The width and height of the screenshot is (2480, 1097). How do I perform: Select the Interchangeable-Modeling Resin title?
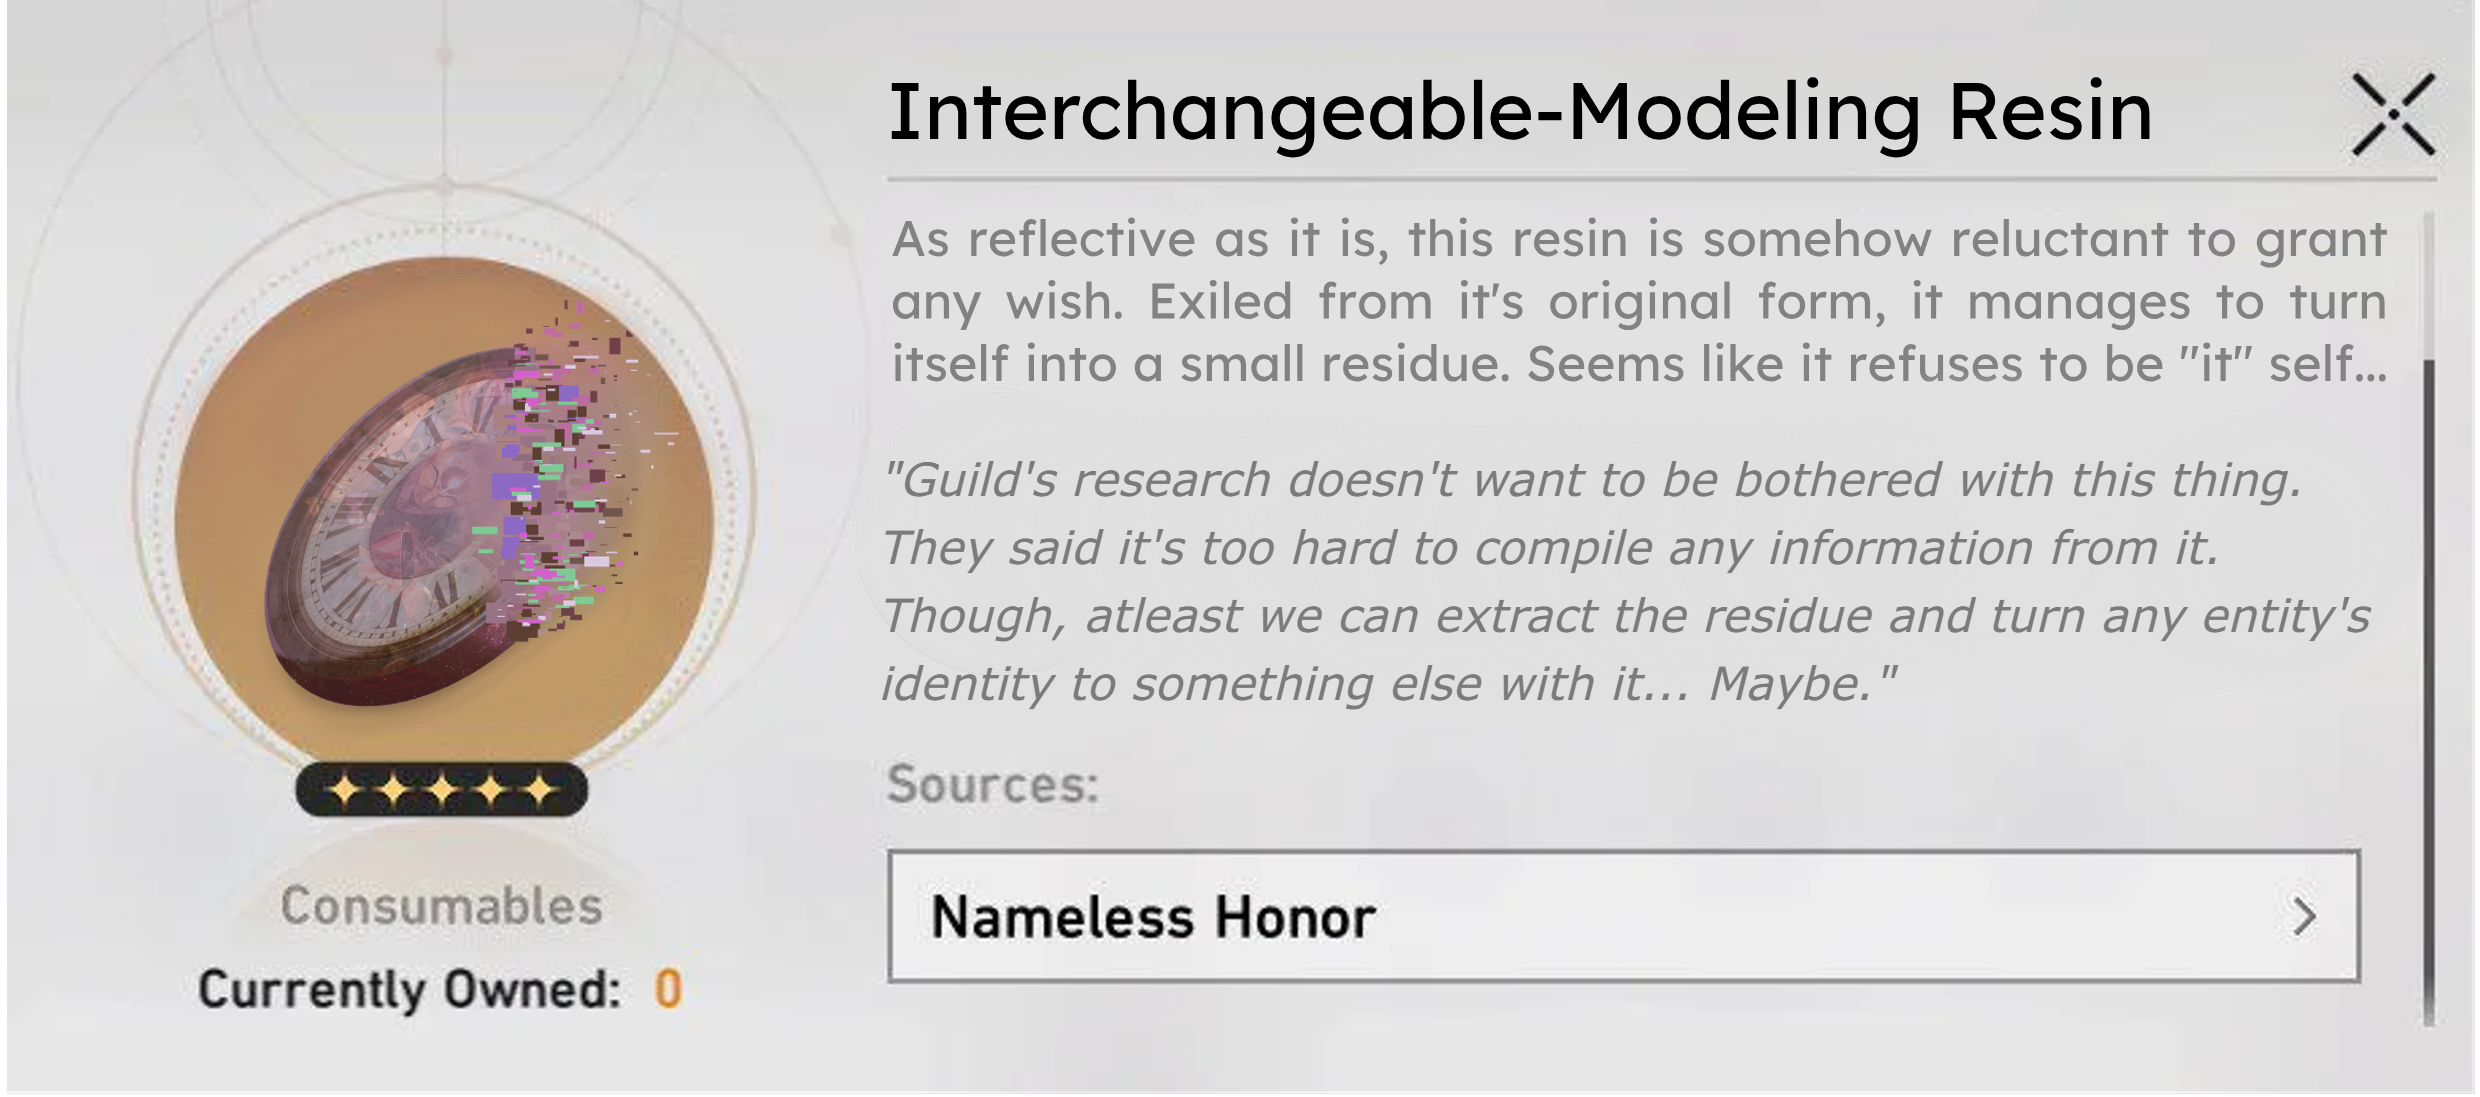click(x=1520, y=113)
